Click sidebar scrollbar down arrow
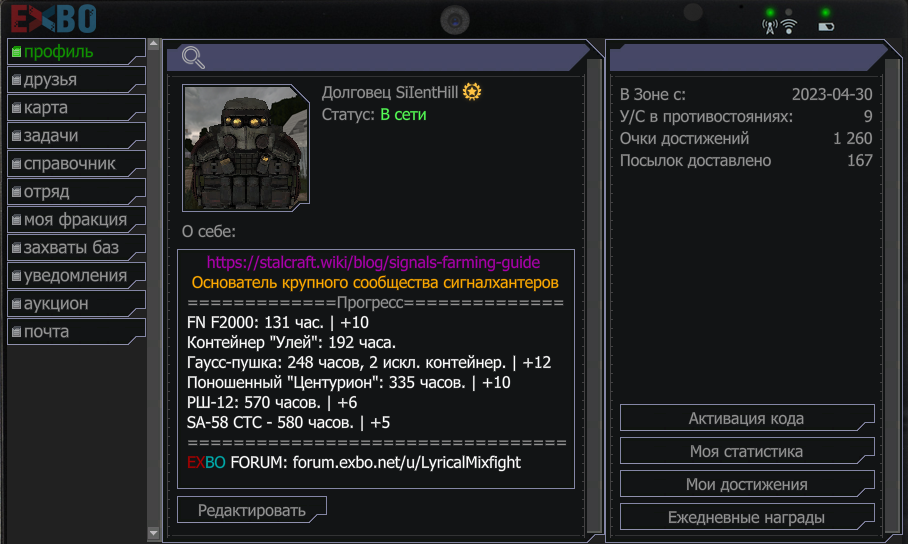Viewport: 908px width, 544px height. (x=153, y=533)
